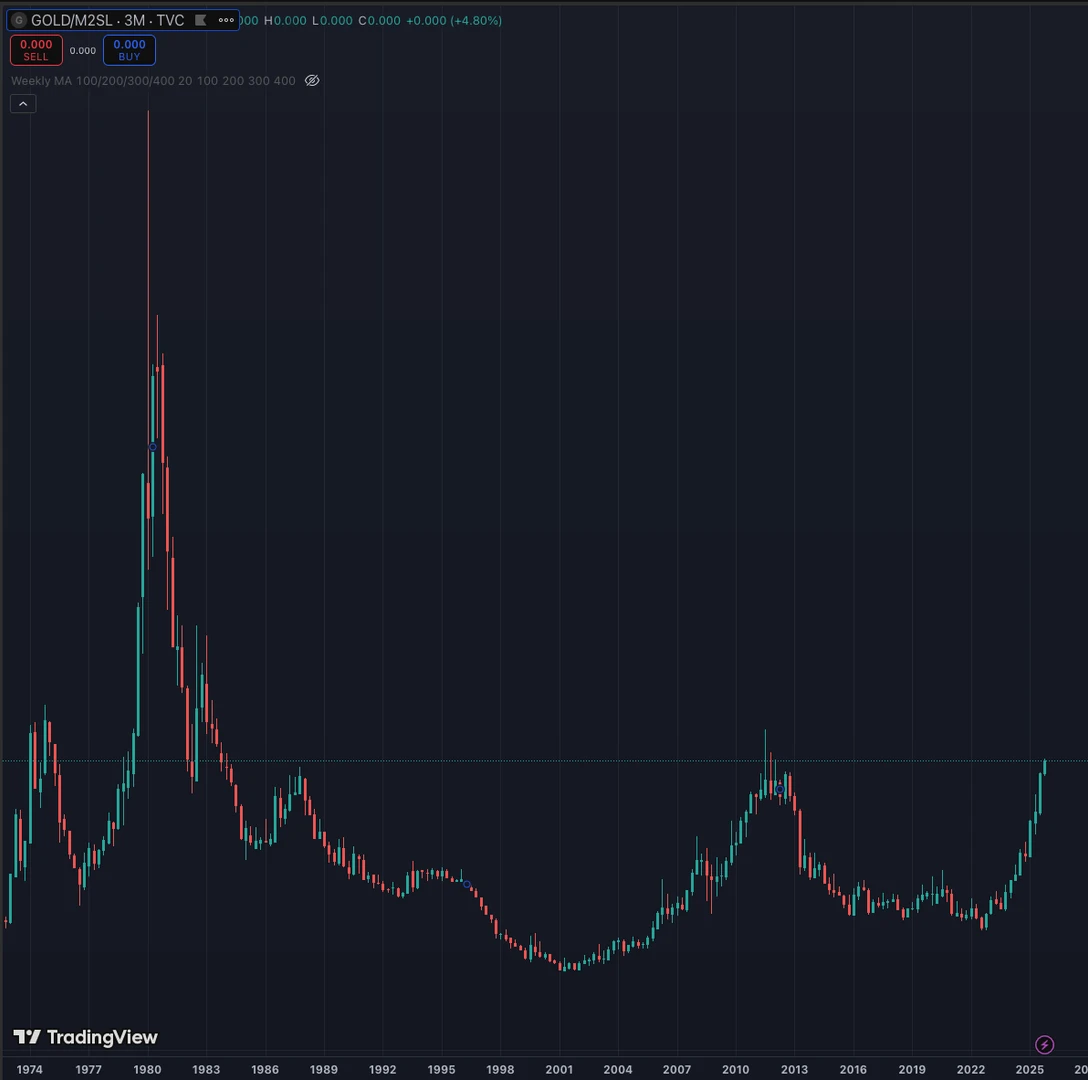Screen dimensions: 1088x1080
Task: Click the purple lightning bolt icon
Action: tap(1044, 1045)
